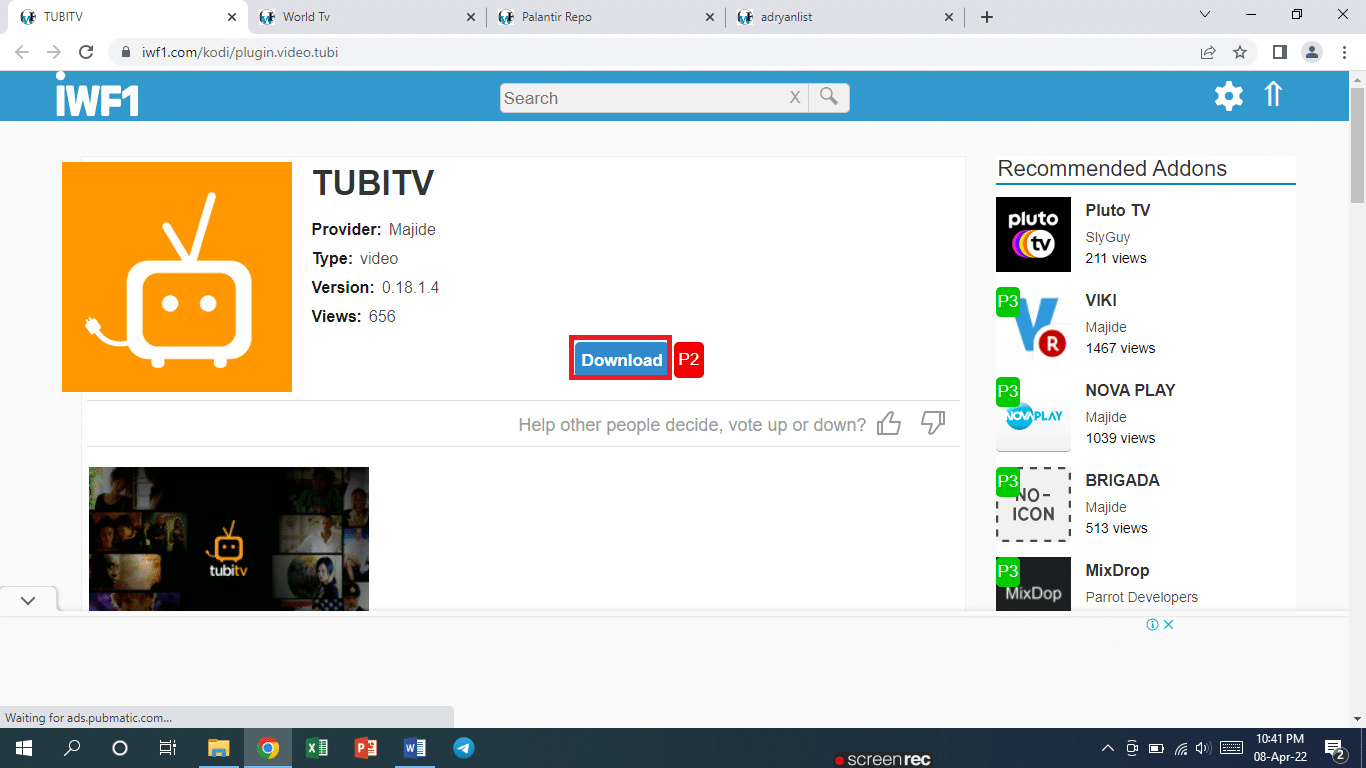The image size is (1366, 768).
Task: Open the volume control icon
Action: (1203, 748)
